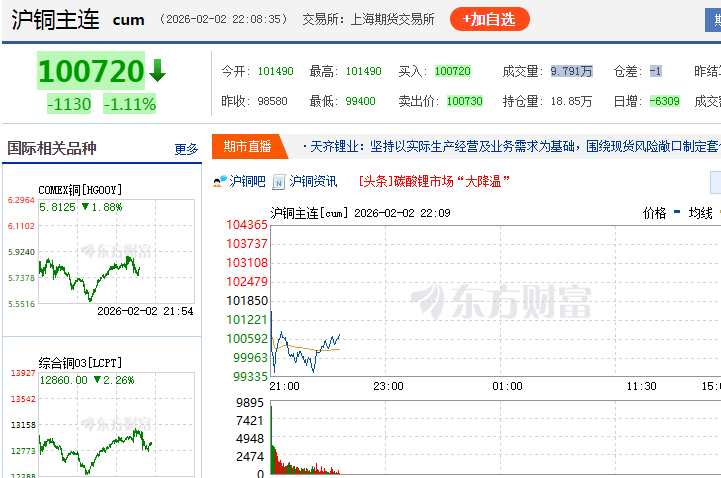Click the 综合铜03[LCPT] mini chart
Image resolution: width=721 pixels, height=478 pixels.
click(117, 425)
